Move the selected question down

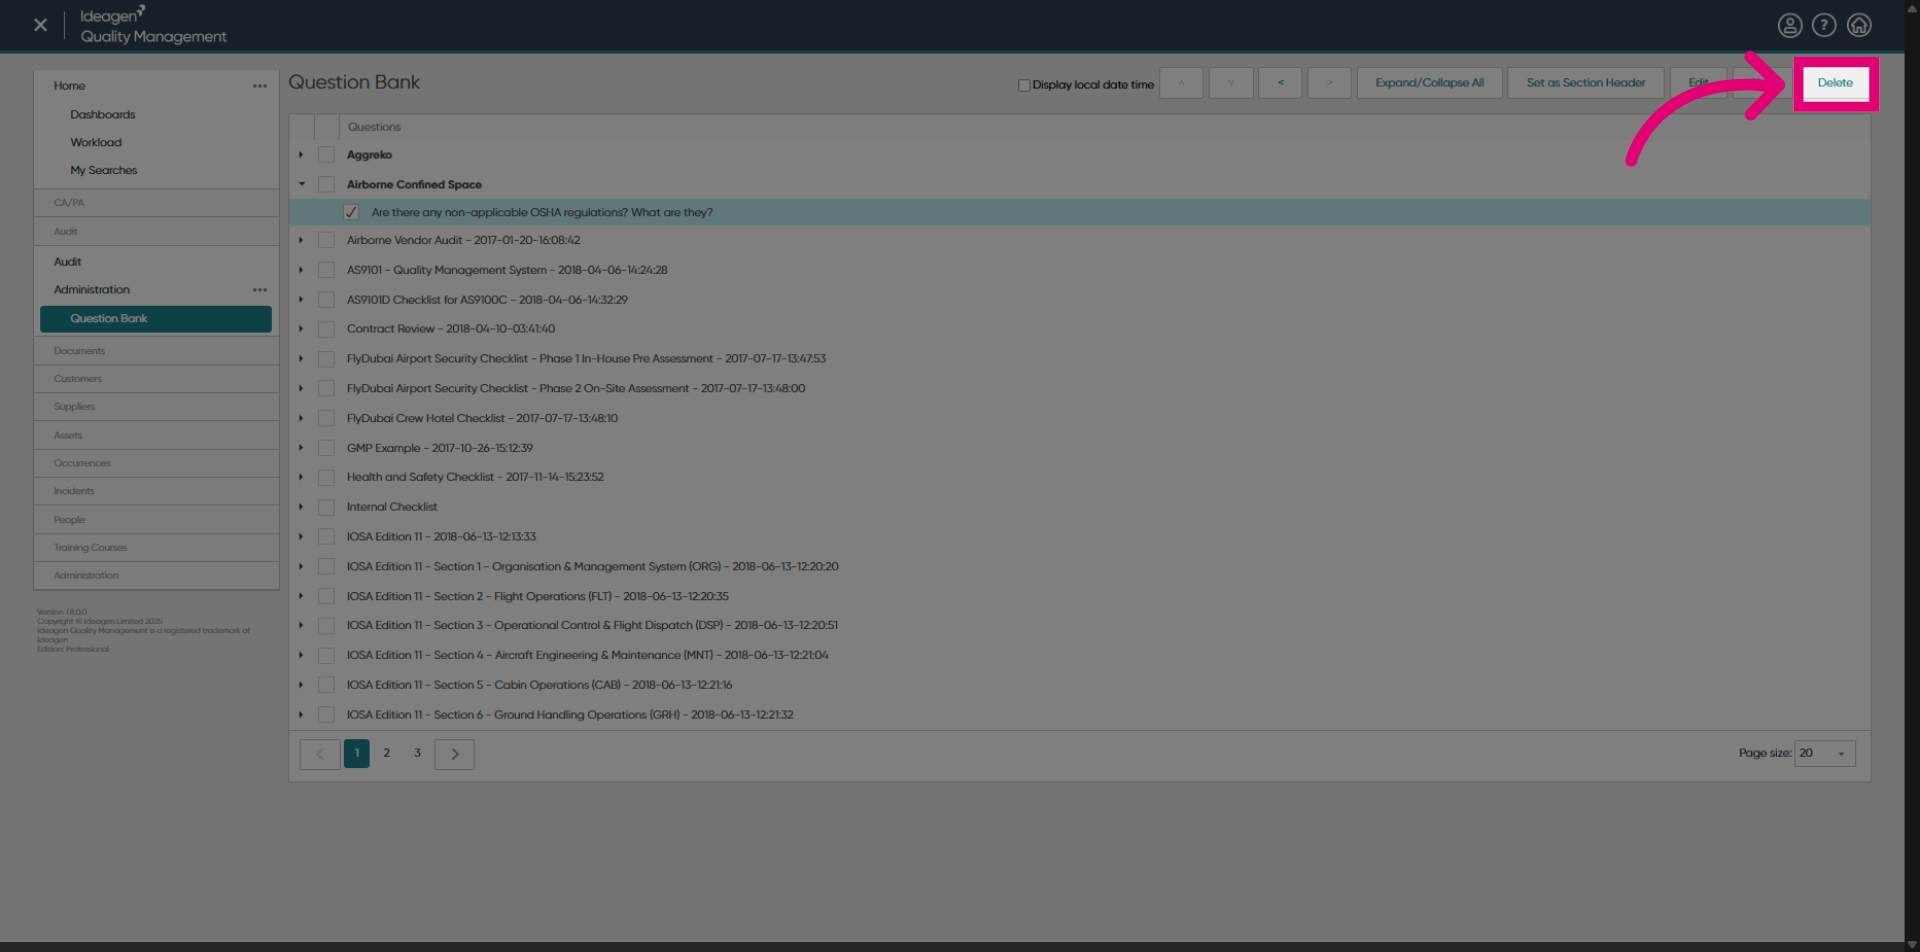pos(1231,83)
